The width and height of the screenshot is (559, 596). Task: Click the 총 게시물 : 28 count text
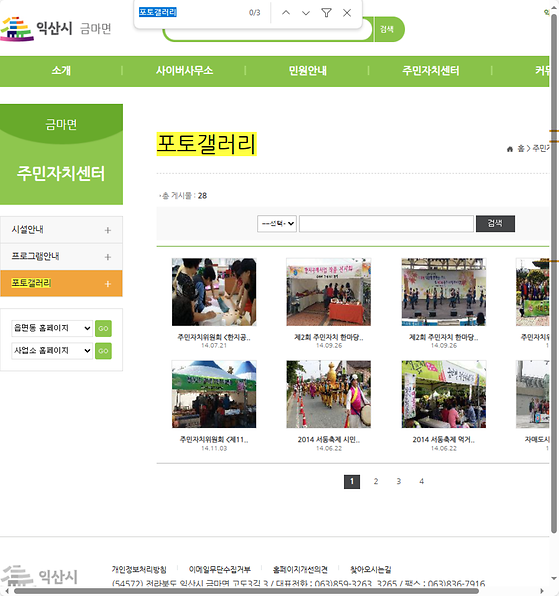coord(184,196)
